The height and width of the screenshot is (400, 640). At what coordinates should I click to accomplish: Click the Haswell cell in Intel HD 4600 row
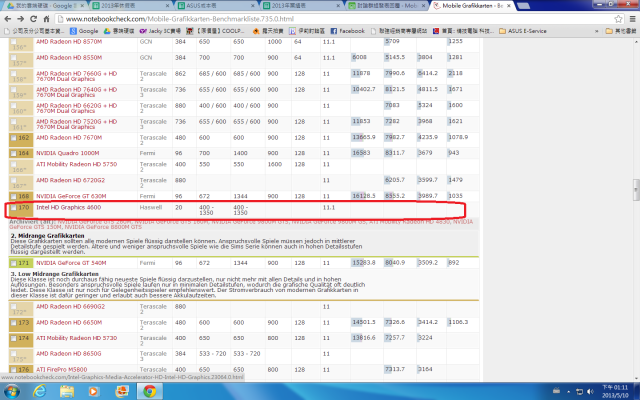click(x=151, y=207)
